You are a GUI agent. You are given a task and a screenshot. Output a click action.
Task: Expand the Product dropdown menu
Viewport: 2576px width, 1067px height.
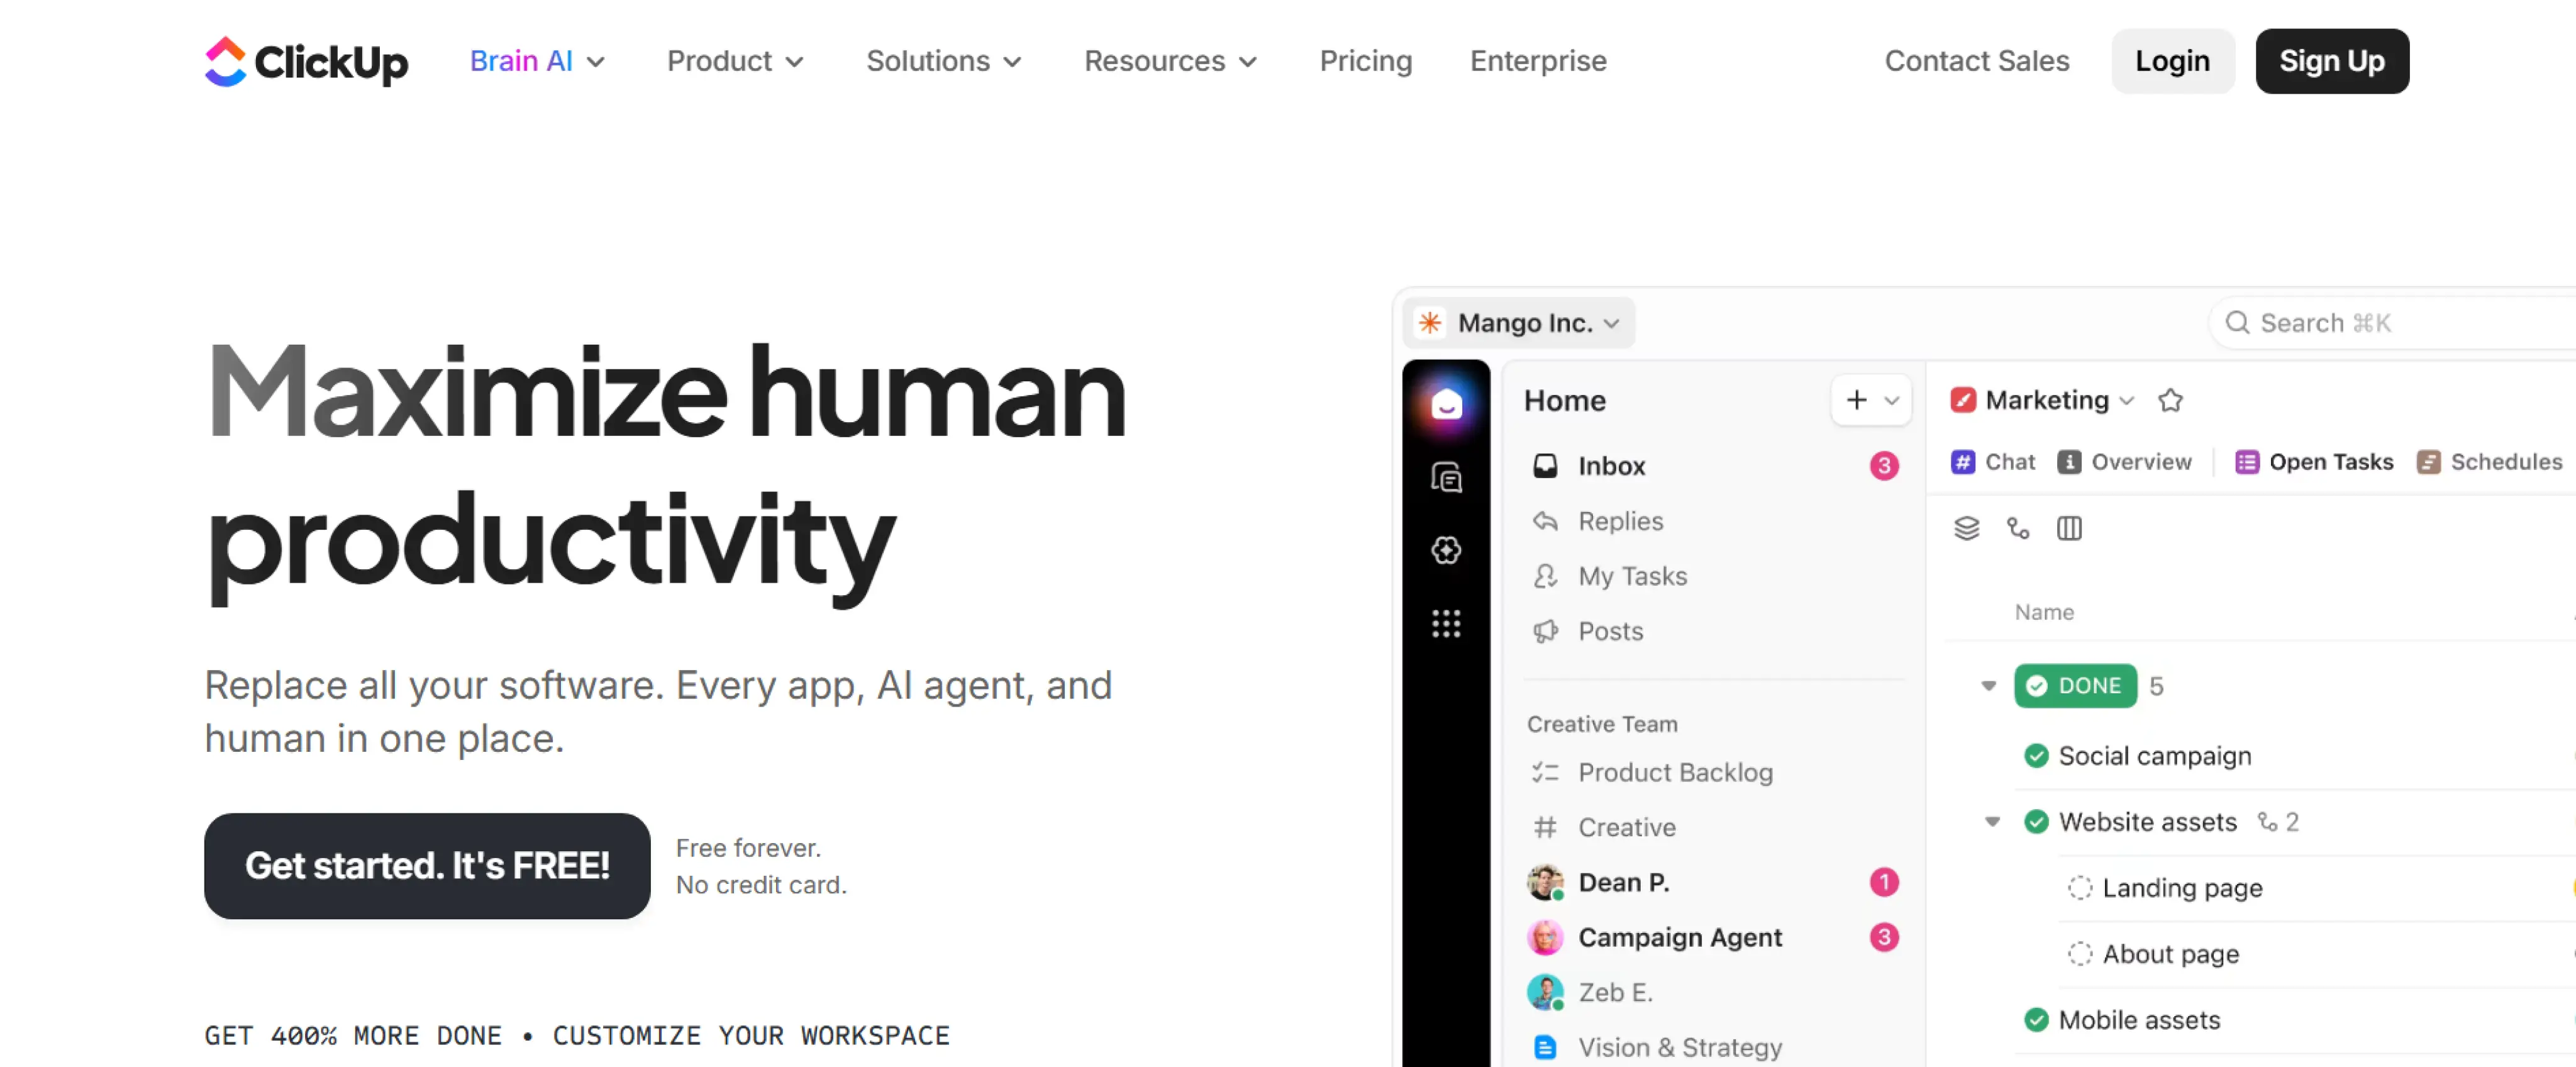click(x=735, y=61)
